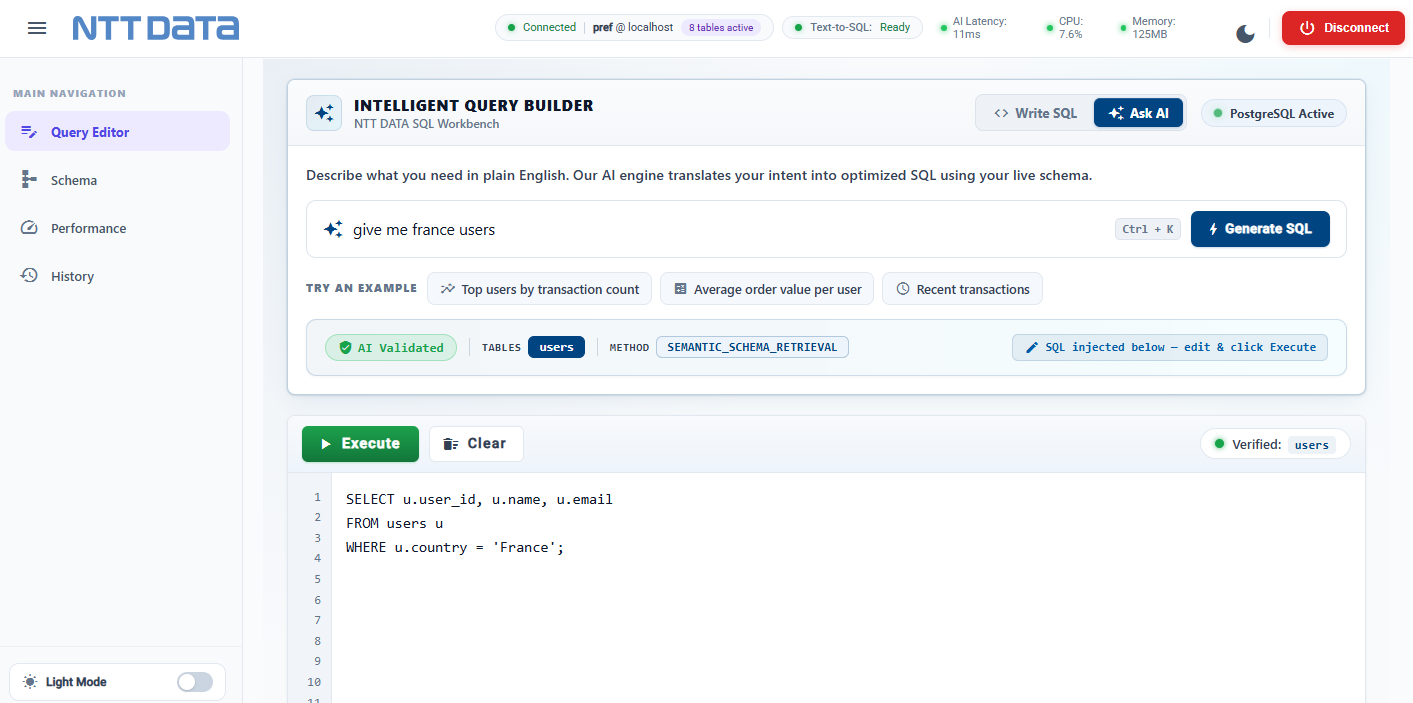Execute the SQL query
1413x703 pixels.
point(360,444)
